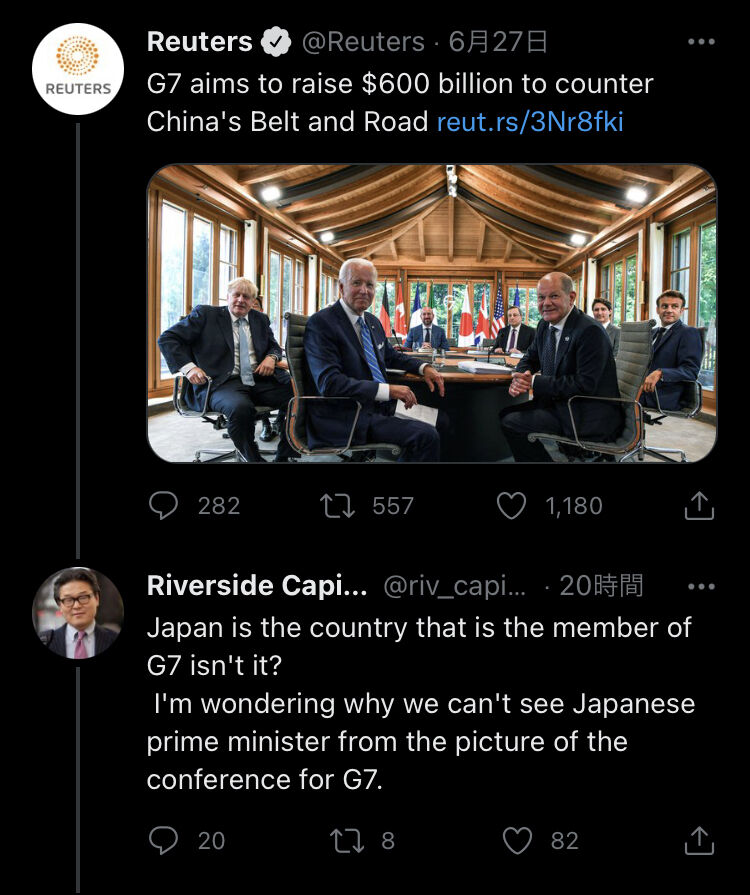Image resolution: width=750 pixels, height=895 pixels.
Task: Click the Reuters verified badge
Action: (275, 42)
